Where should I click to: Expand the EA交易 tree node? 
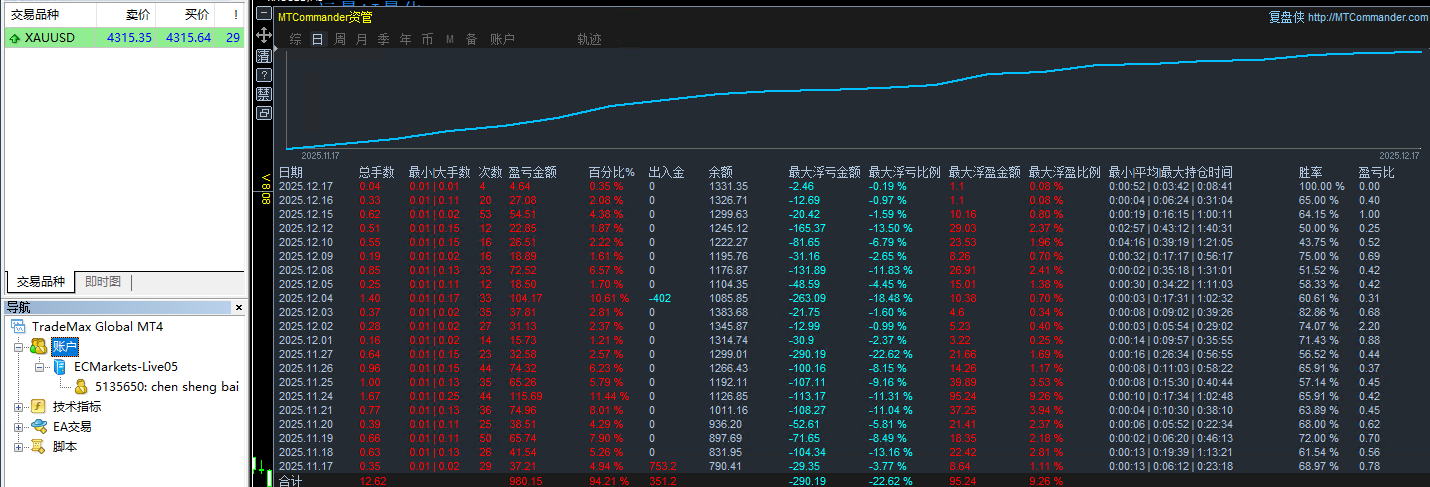tap(19, 427)
